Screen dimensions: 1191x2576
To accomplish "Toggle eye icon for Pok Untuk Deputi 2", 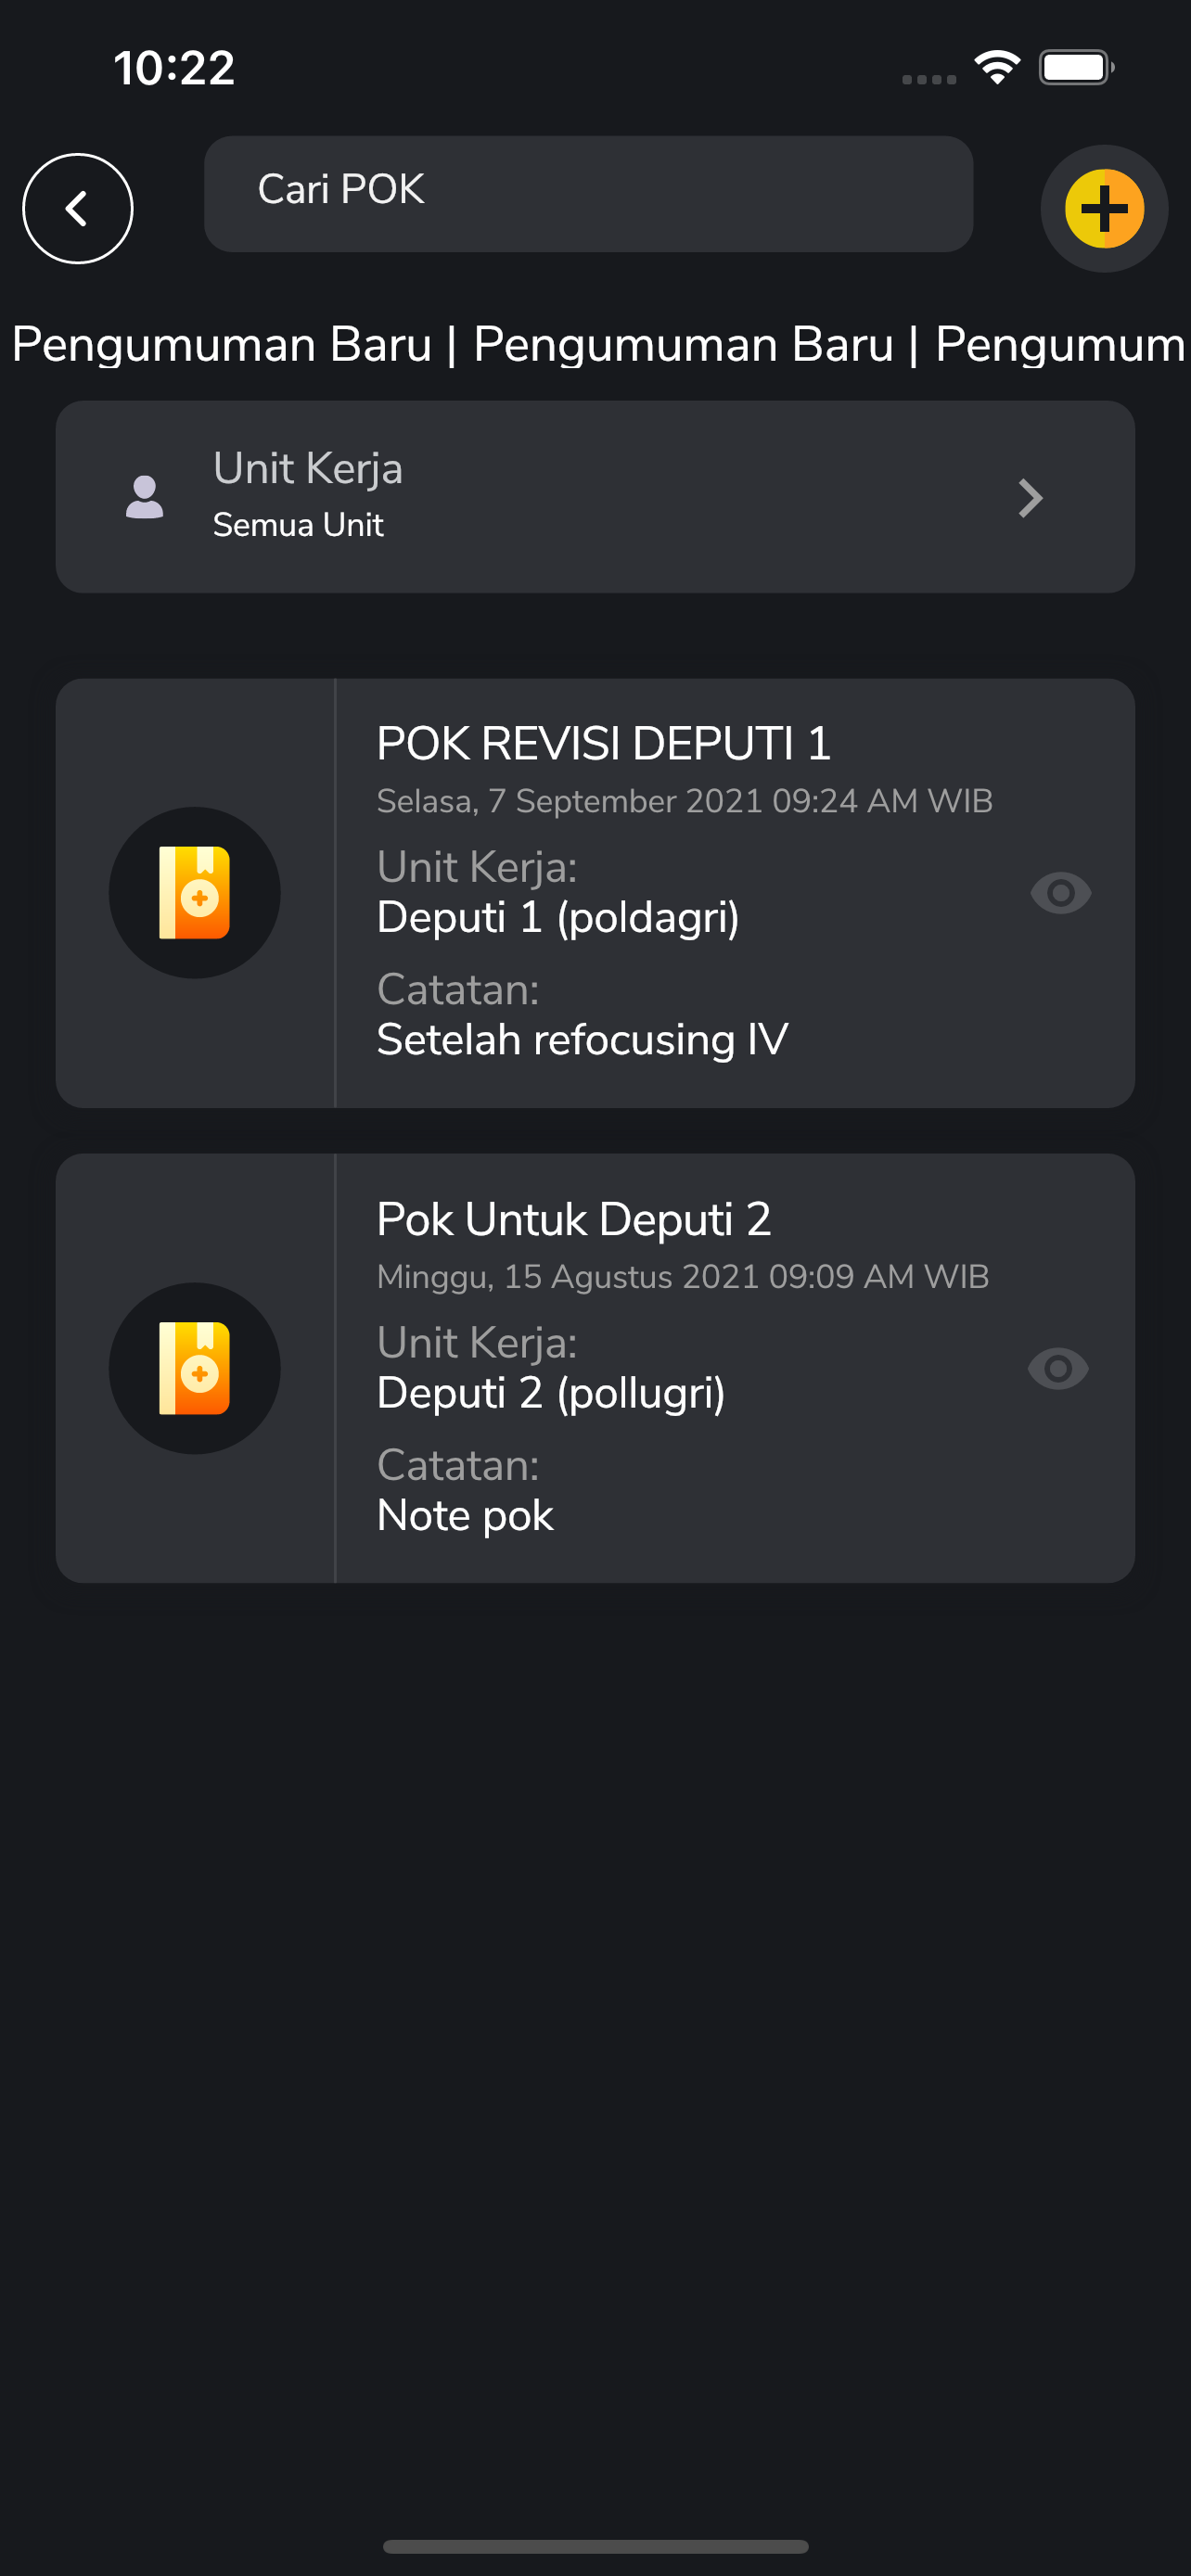I will 1058,1369.
